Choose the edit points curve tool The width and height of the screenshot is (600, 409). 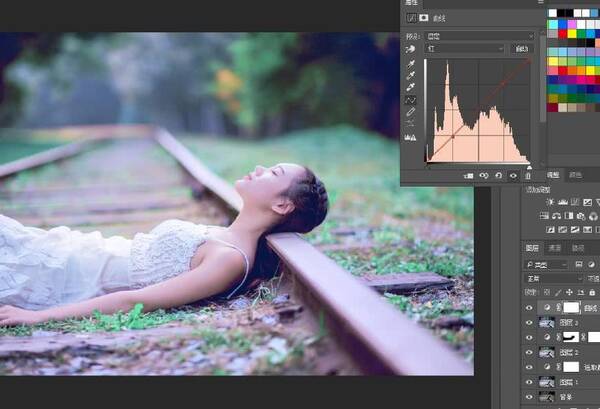(411, 101)
